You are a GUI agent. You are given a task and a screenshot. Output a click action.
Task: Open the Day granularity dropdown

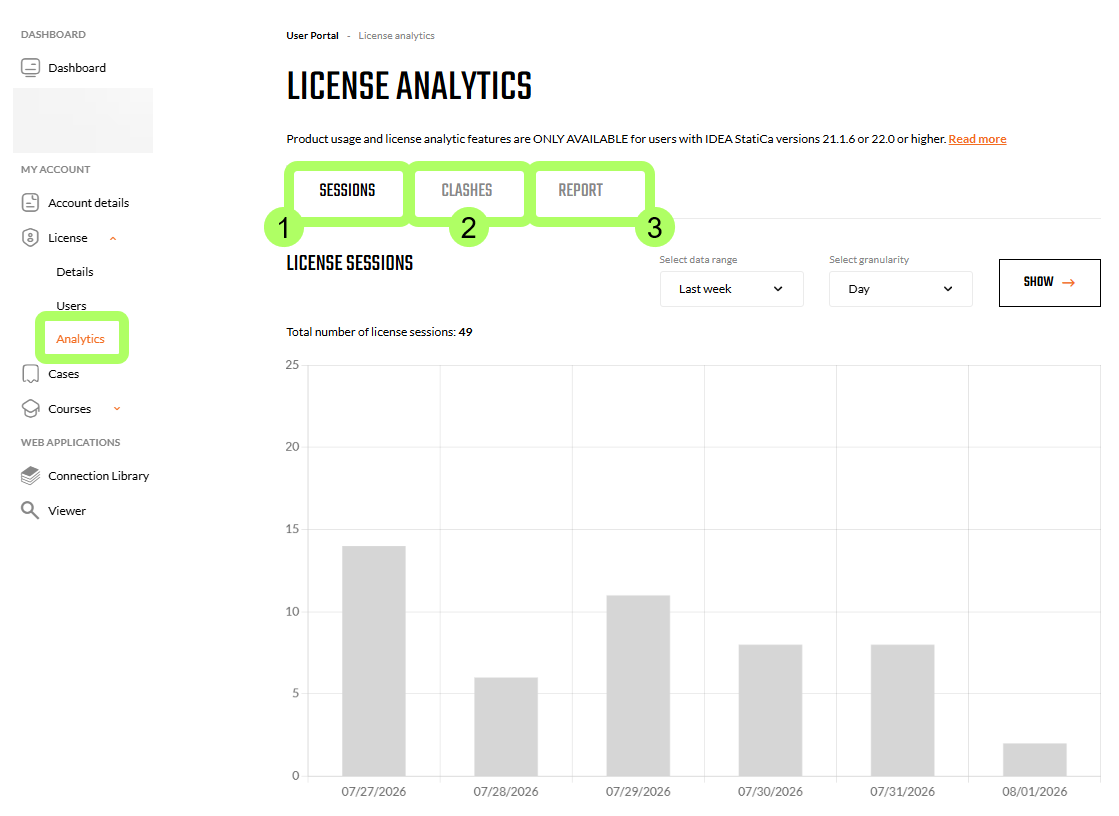[901, 289]
